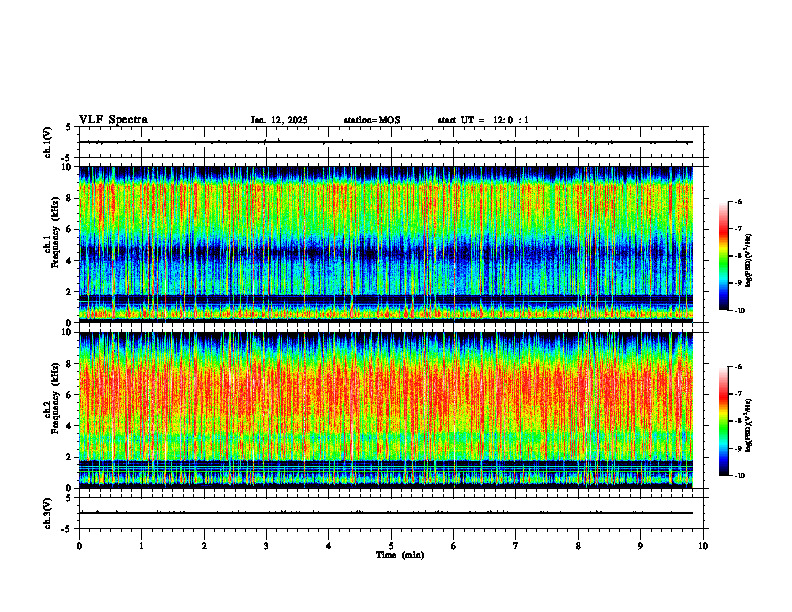Click the "-6" label on ch.2 colorbar
Screen dimensions: 792x612
738,367
